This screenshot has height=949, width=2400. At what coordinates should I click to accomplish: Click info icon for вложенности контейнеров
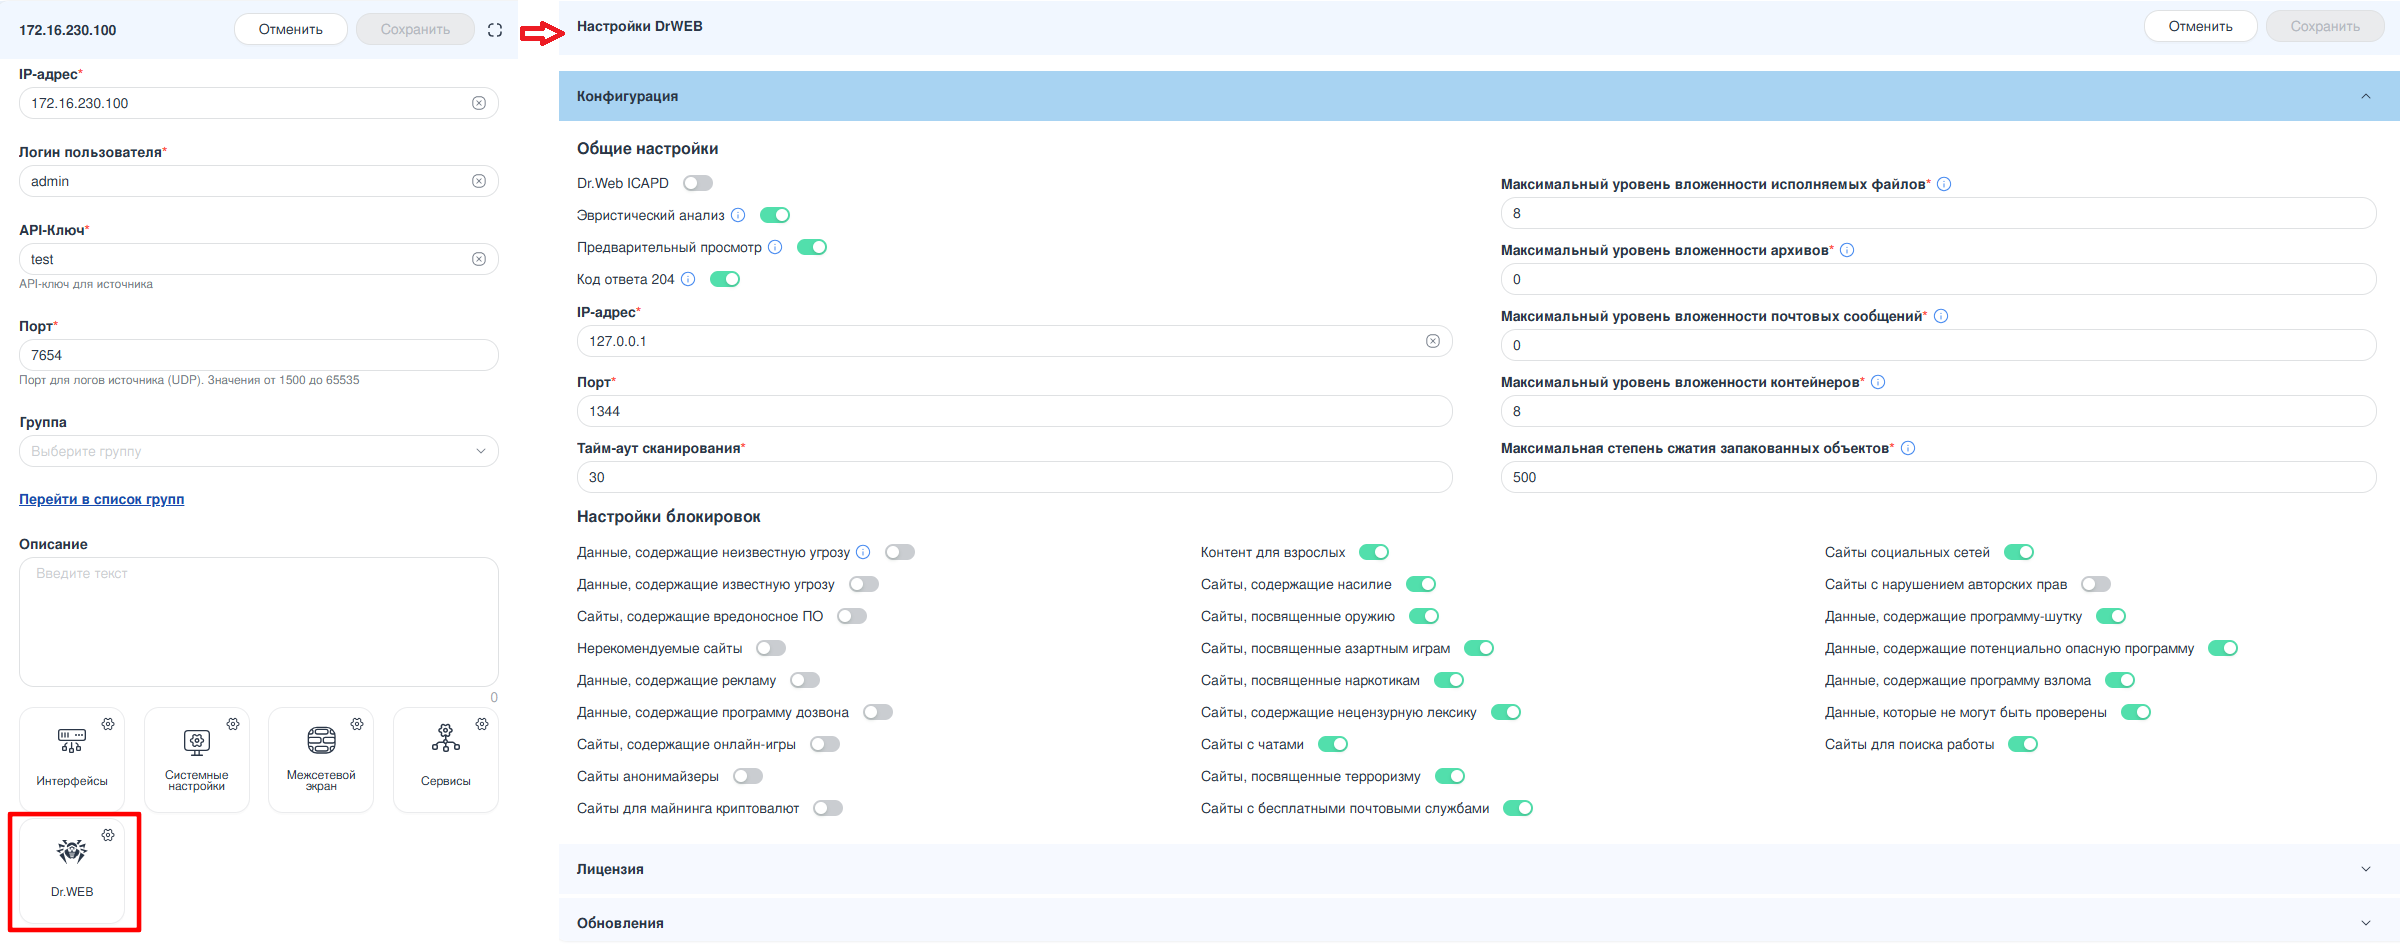tap(1878, 382)
